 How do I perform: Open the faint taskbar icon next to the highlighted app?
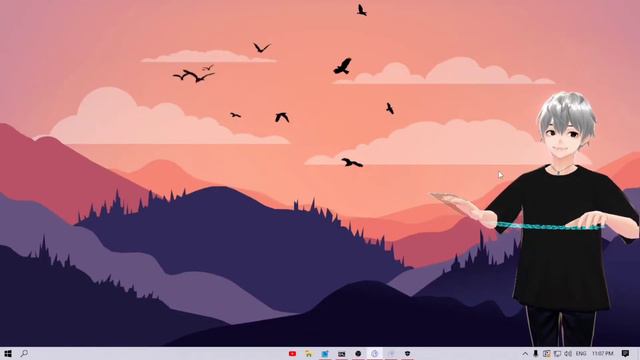pyautogui.click(x=391, y=353)
